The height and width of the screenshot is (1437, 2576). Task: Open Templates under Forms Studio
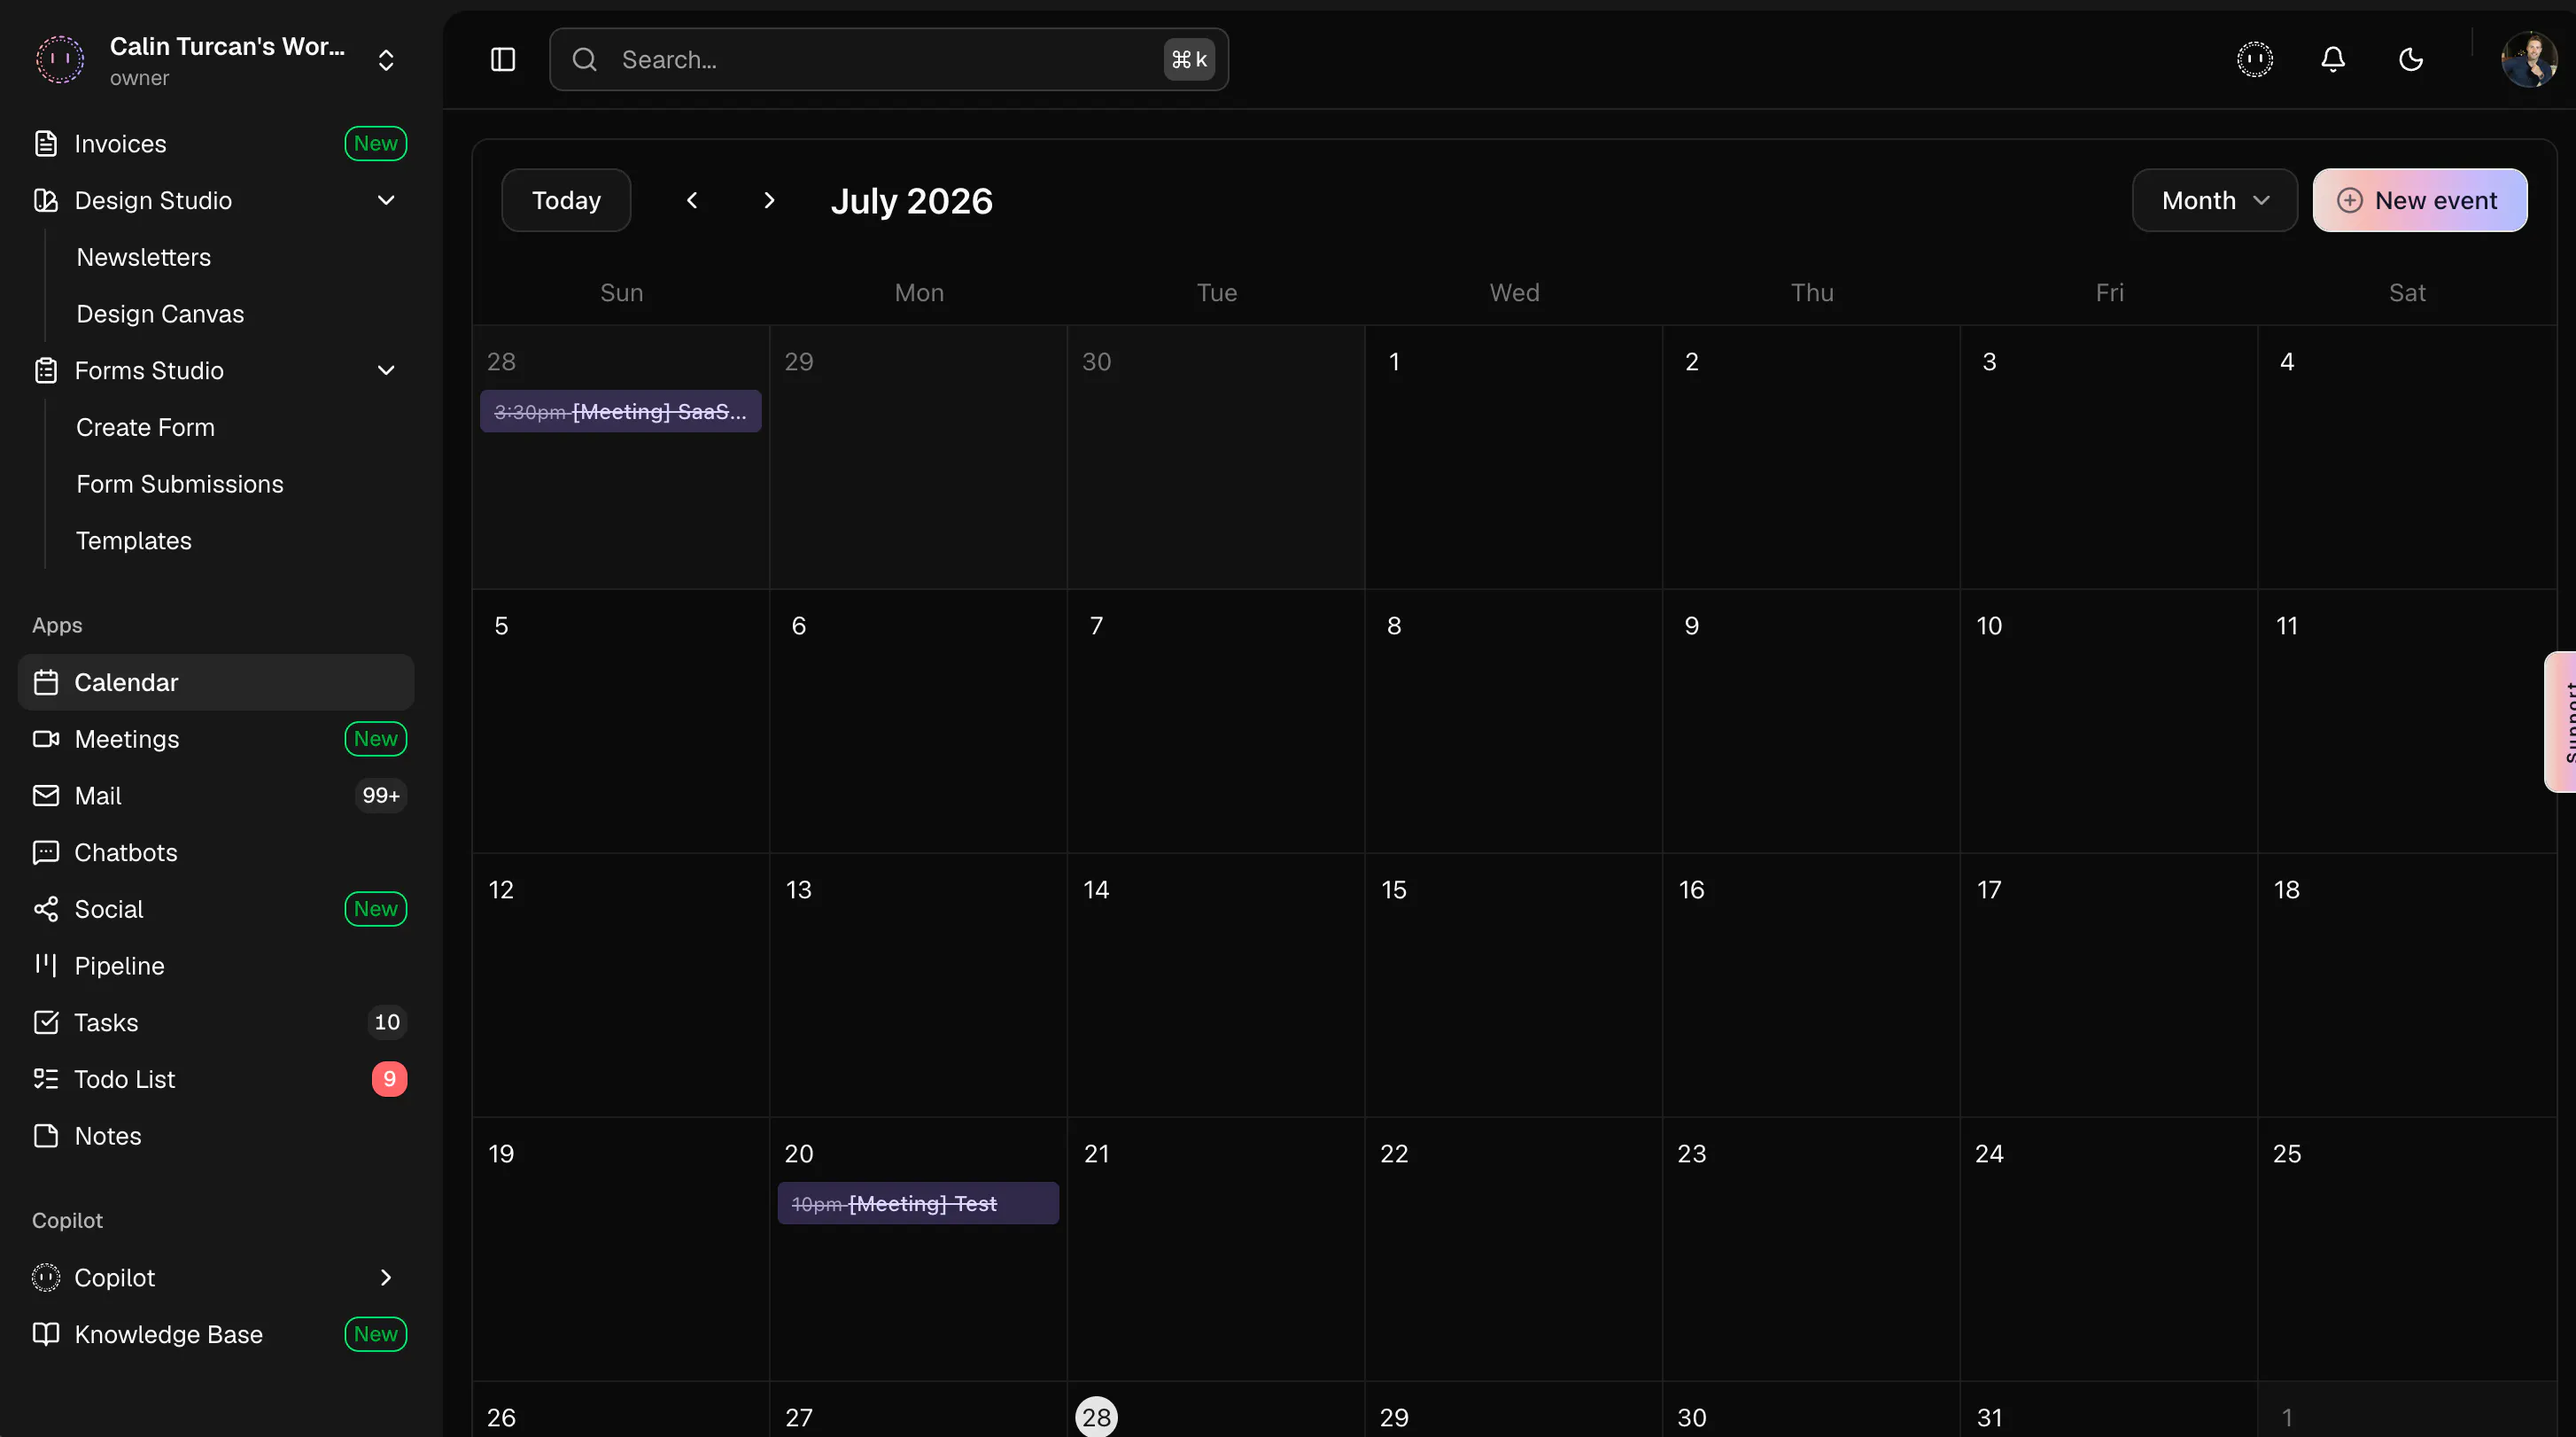(x=134, y=541)
